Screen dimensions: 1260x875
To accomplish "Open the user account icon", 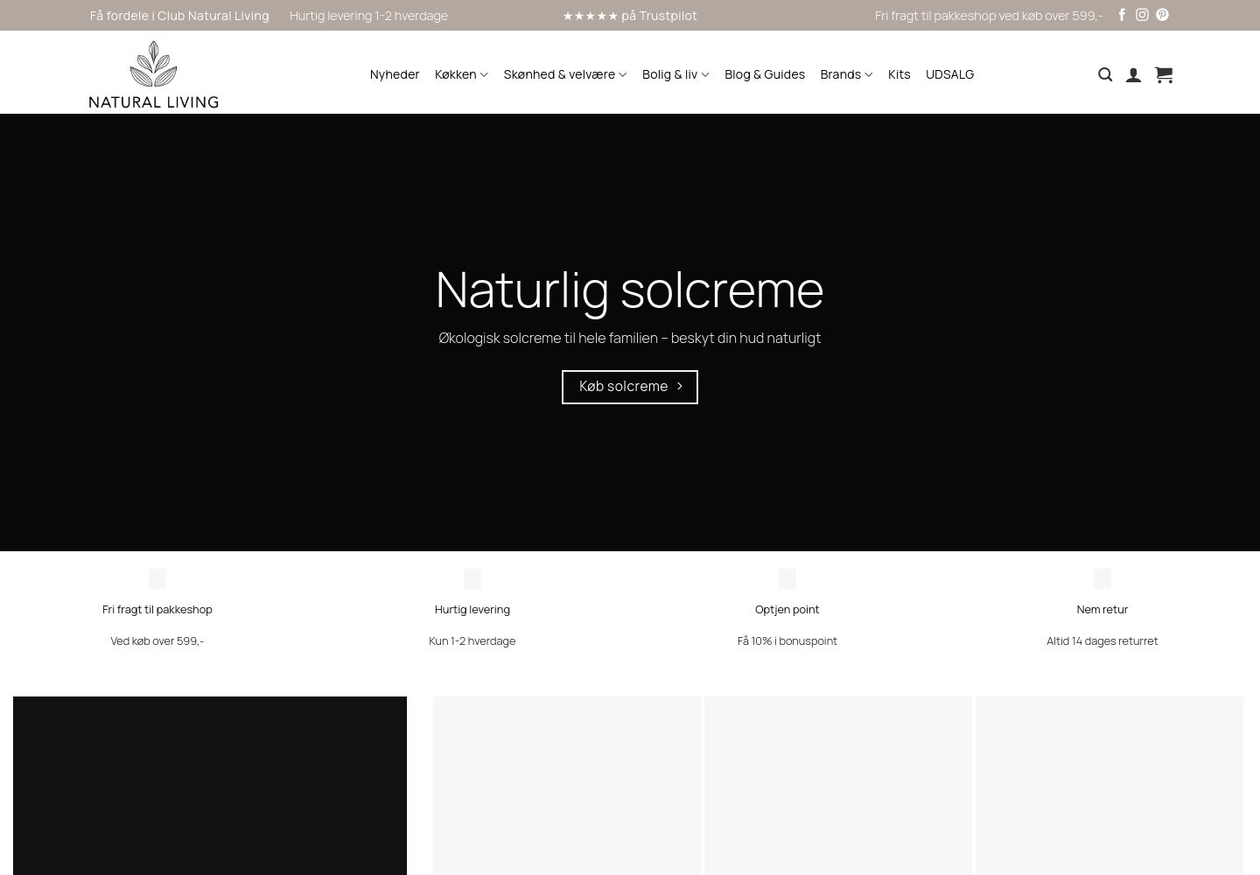I will 1133,75.
